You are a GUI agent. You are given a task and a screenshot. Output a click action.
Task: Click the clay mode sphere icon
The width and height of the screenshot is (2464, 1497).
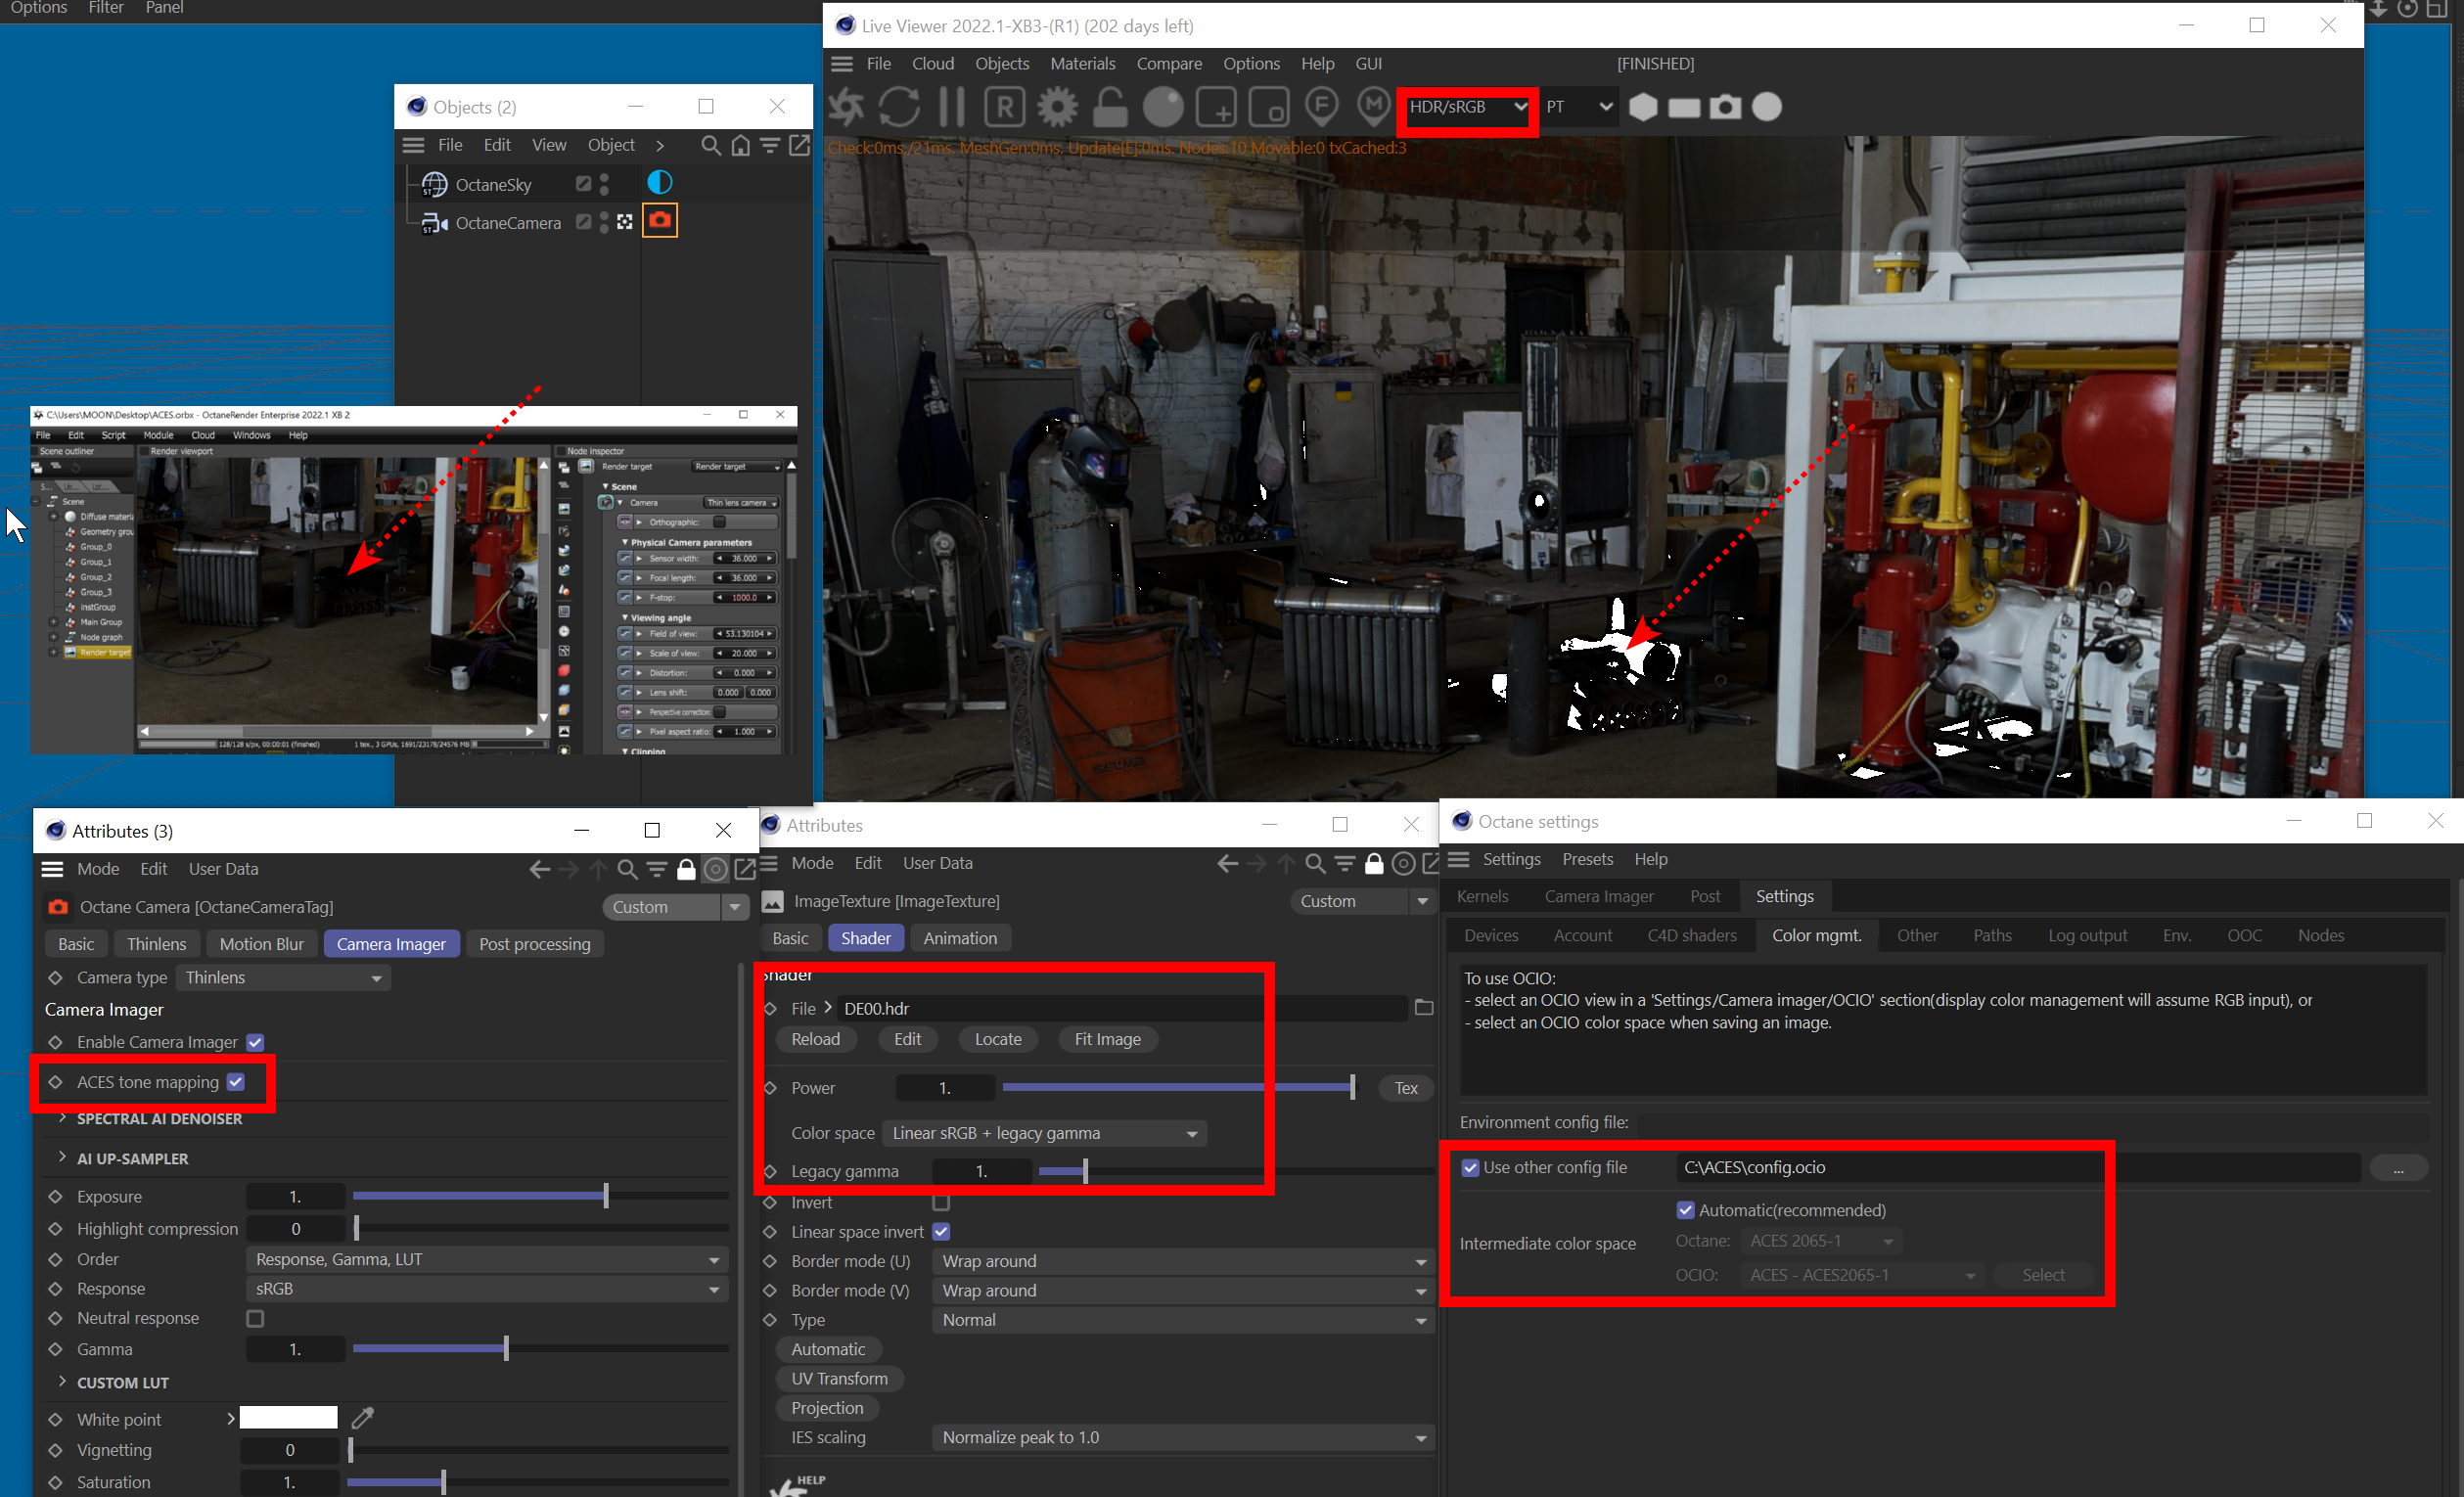click(1163, 107)
